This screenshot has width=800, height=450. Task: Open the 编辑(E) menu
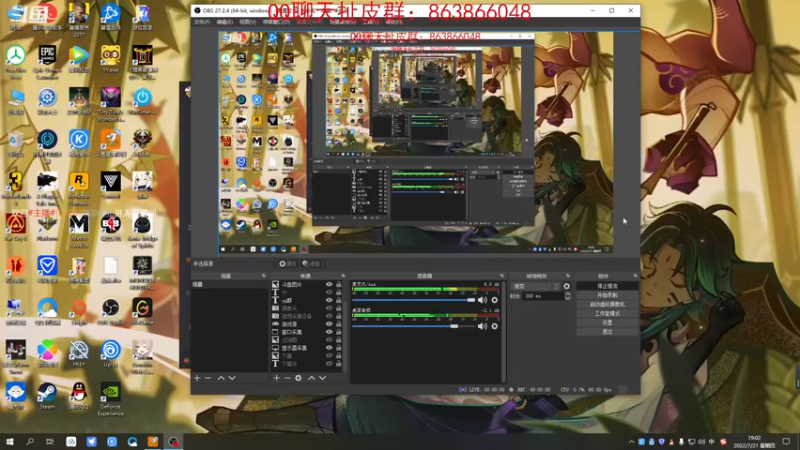tap(224, 22)
